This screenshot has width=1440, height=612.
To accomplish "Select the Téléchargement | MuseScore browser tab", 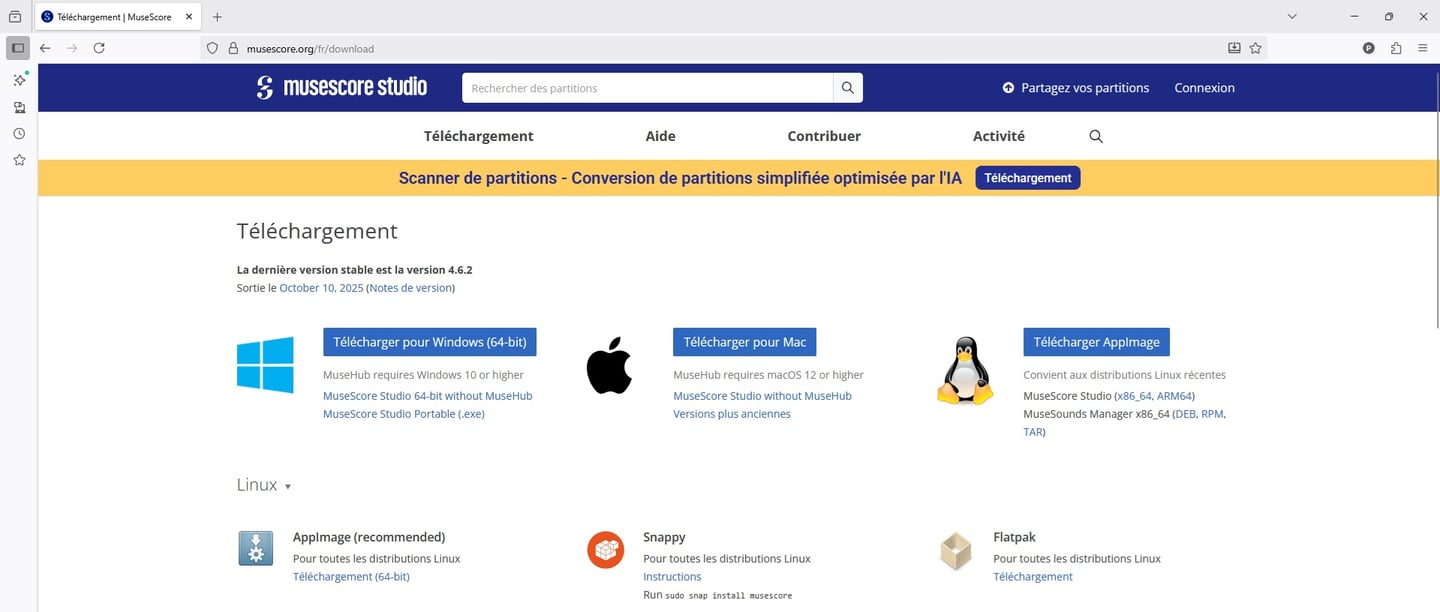I will pyautogui.click(x=118, y=17).
